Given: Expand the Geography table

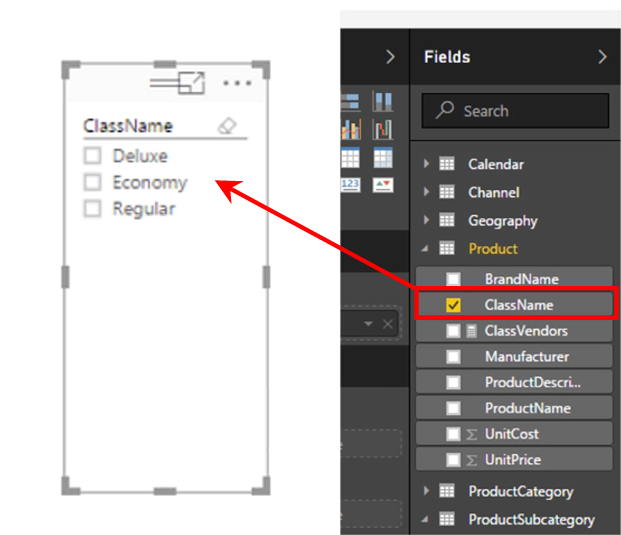Looking at the screenshot, I should click(x=426, y=220).
